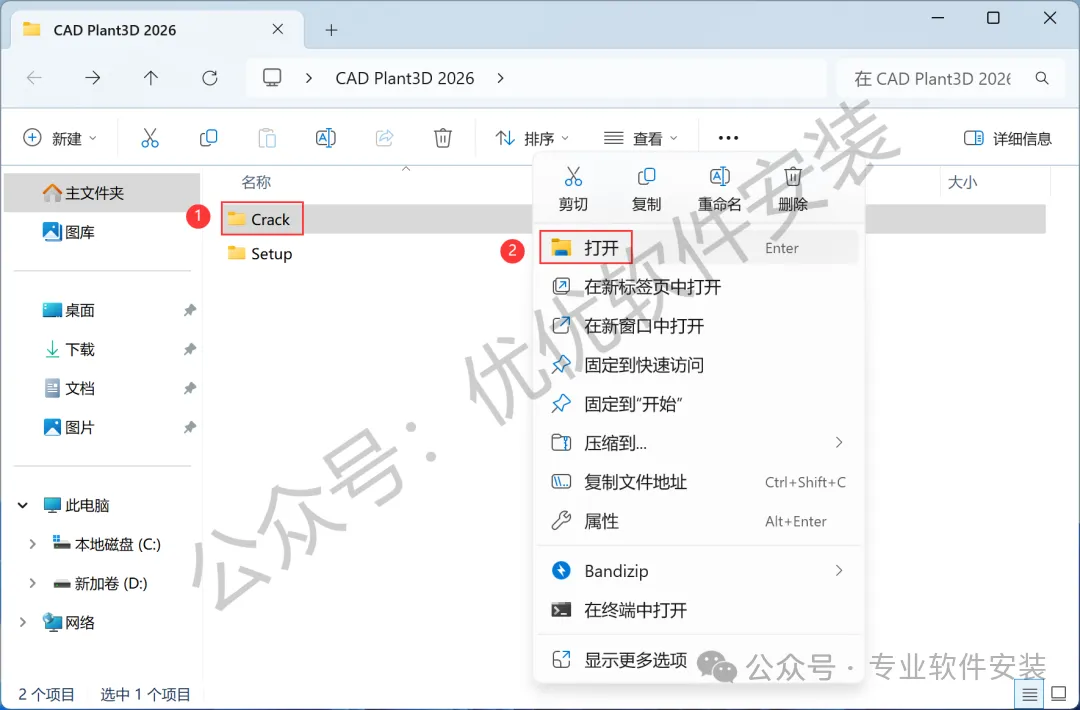This screenshot has height=710, width=1080.
Task: Click chevron before CAD Plant3D 2026 breadcrumb
Action: (309, 79)
